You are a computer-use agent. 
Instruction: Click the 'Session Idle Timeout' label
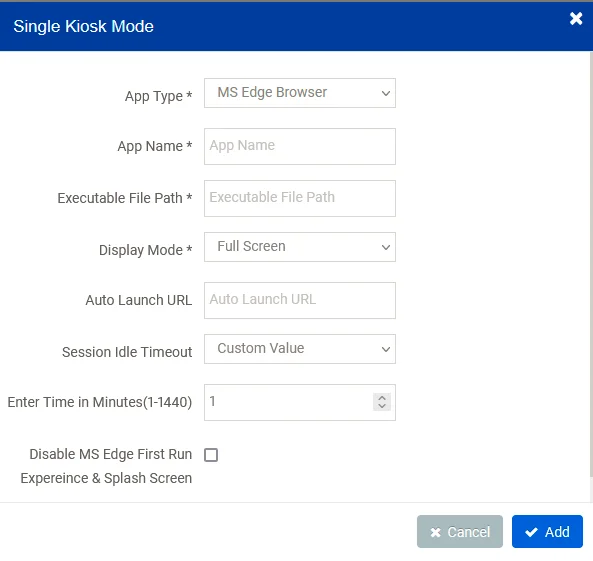click(127, 352)
